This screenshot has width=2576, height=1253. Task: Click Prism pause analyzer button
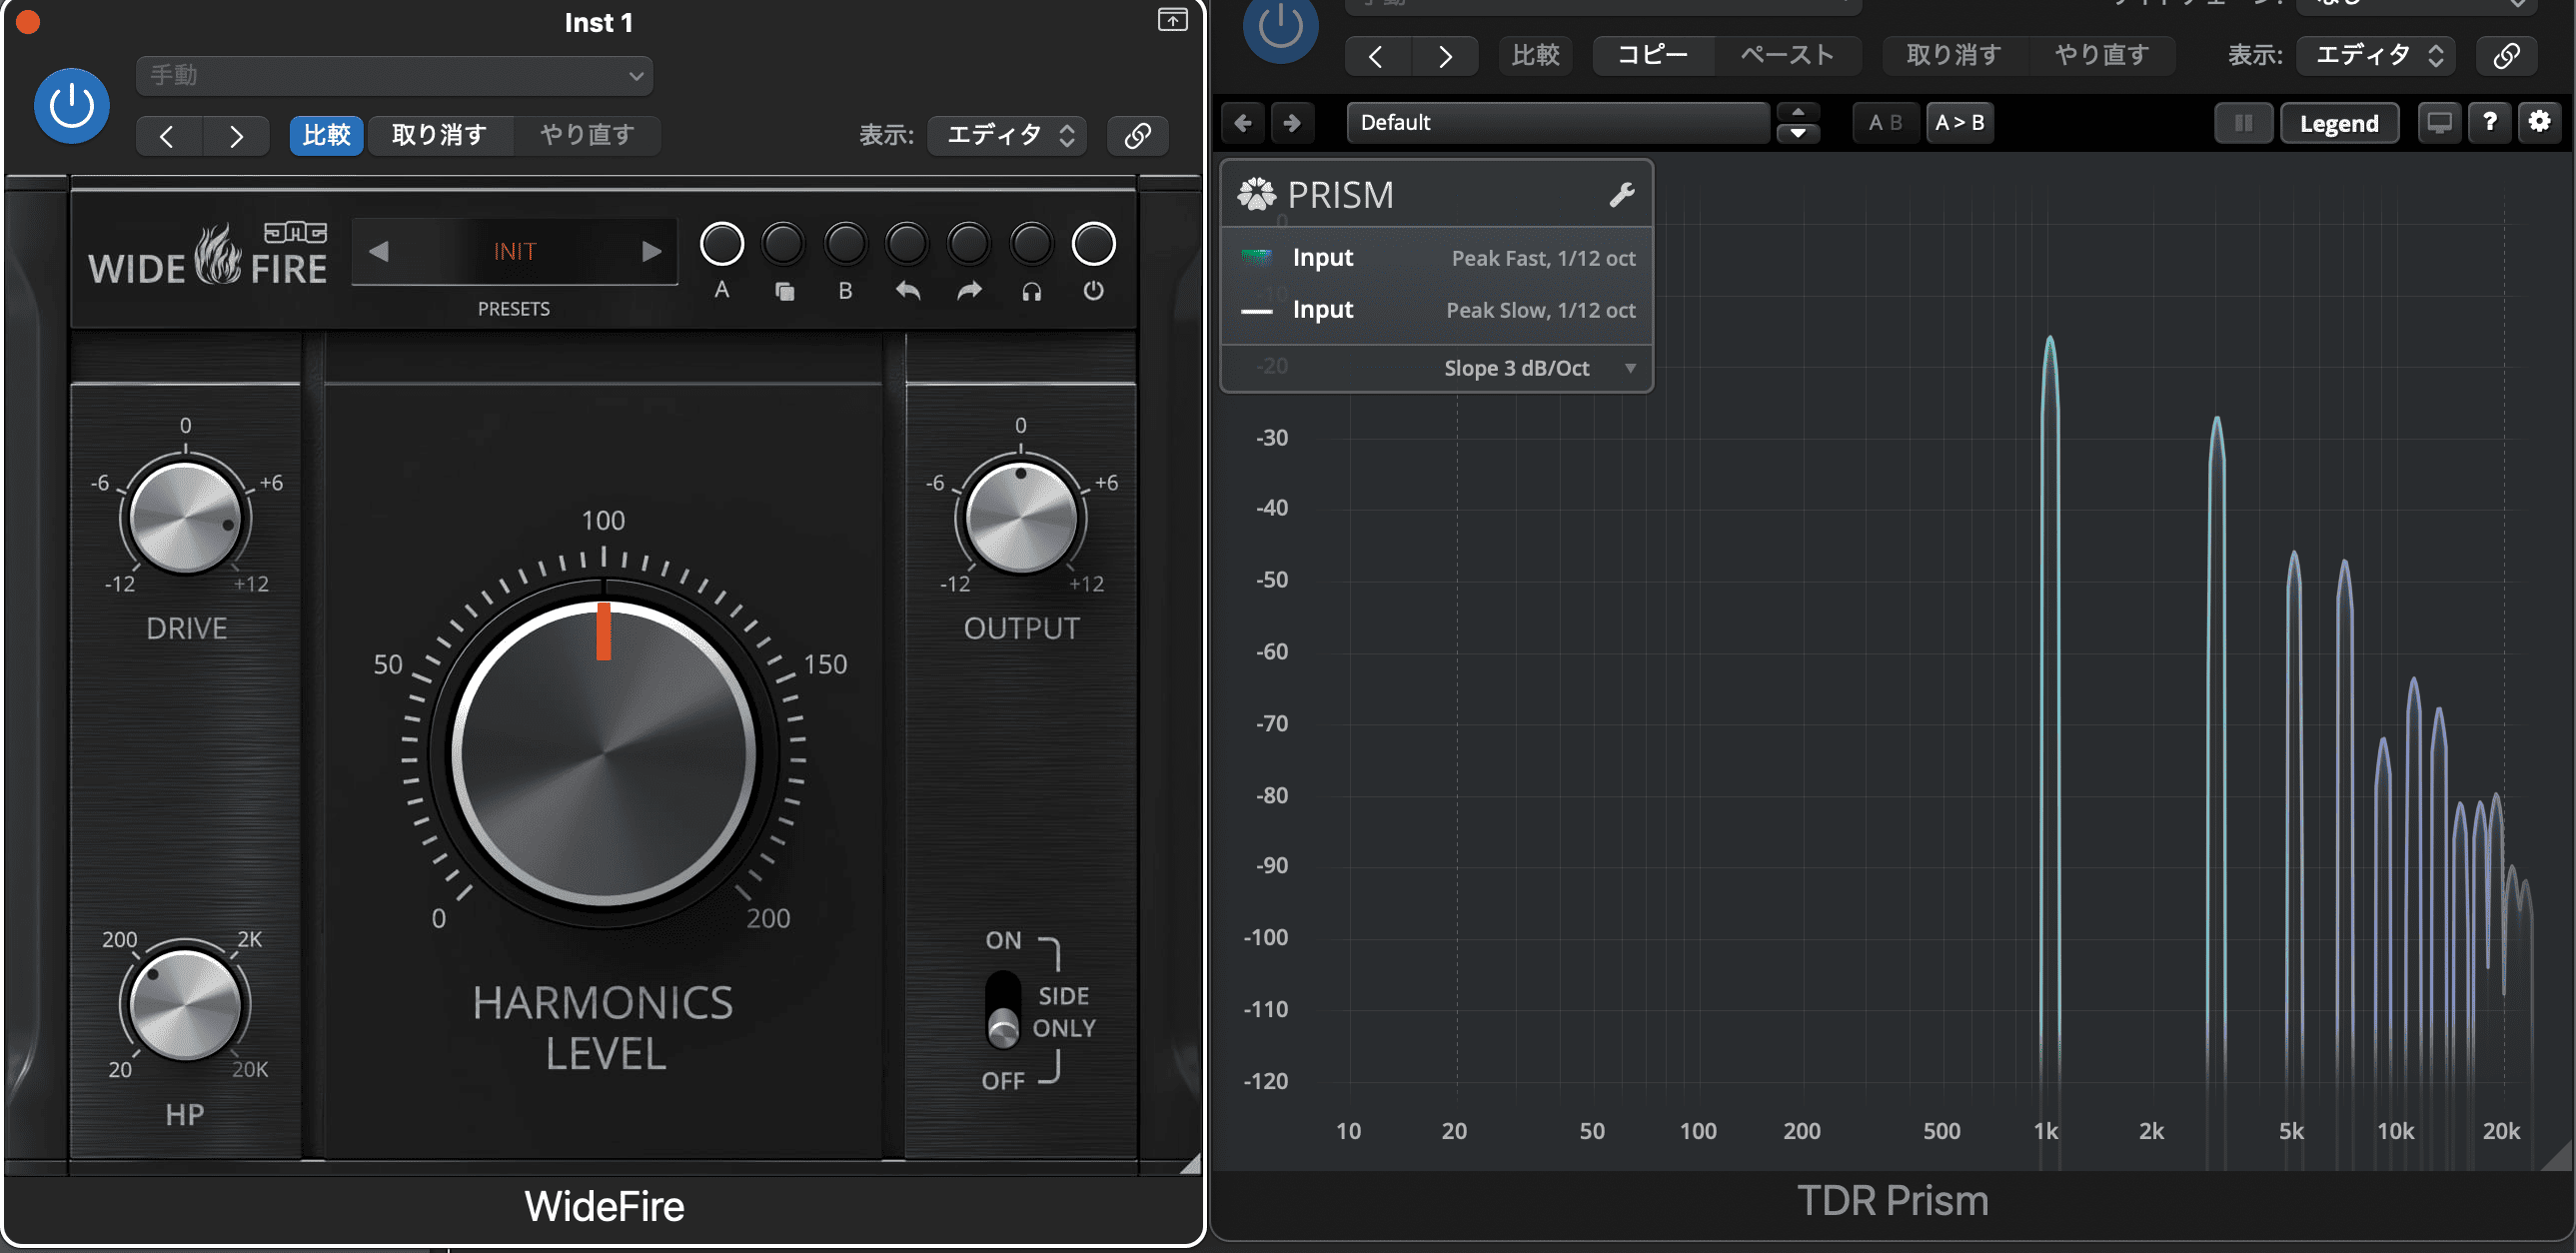pos(2243,123)
